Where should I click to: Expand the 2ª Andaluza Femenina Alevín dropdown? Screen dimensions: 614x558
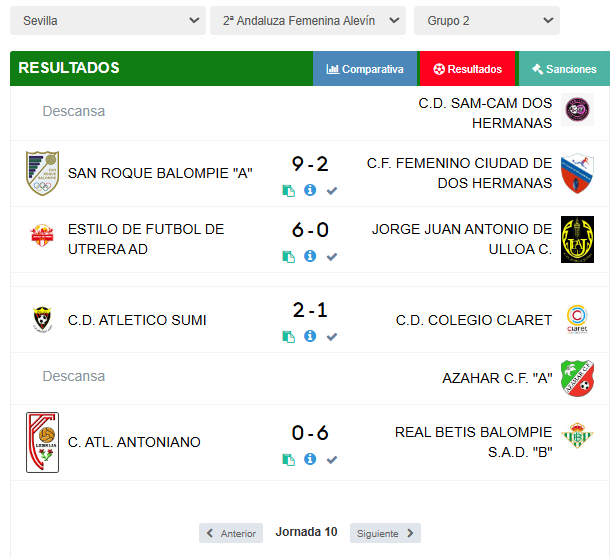pos(308,20)
